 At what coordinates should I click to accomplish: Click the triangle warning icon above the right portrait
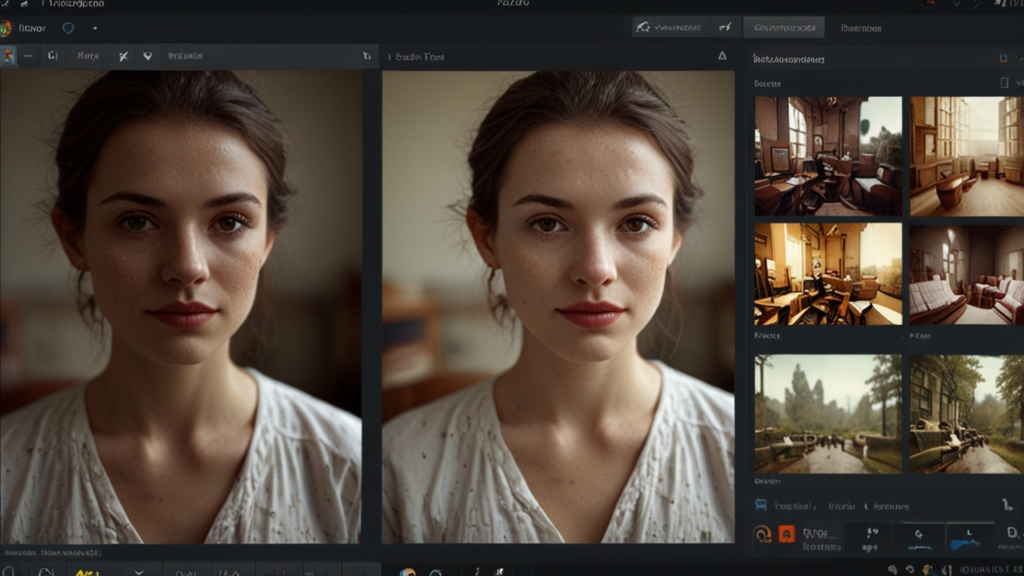[x=722, y=56]
